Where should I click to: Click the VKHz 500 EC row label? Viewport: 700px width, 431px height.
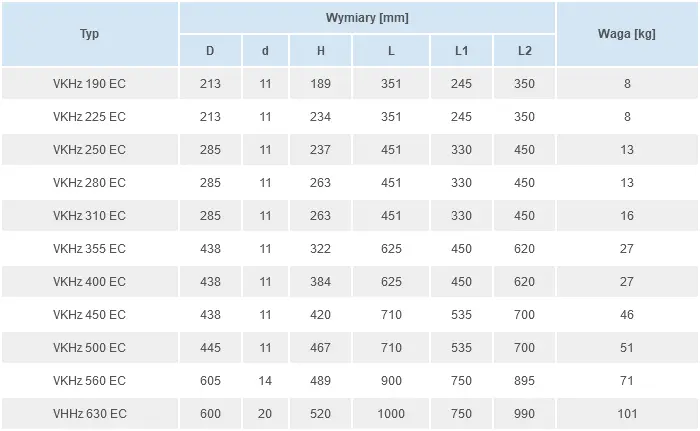pyautogui.click(x=89, y=348)
